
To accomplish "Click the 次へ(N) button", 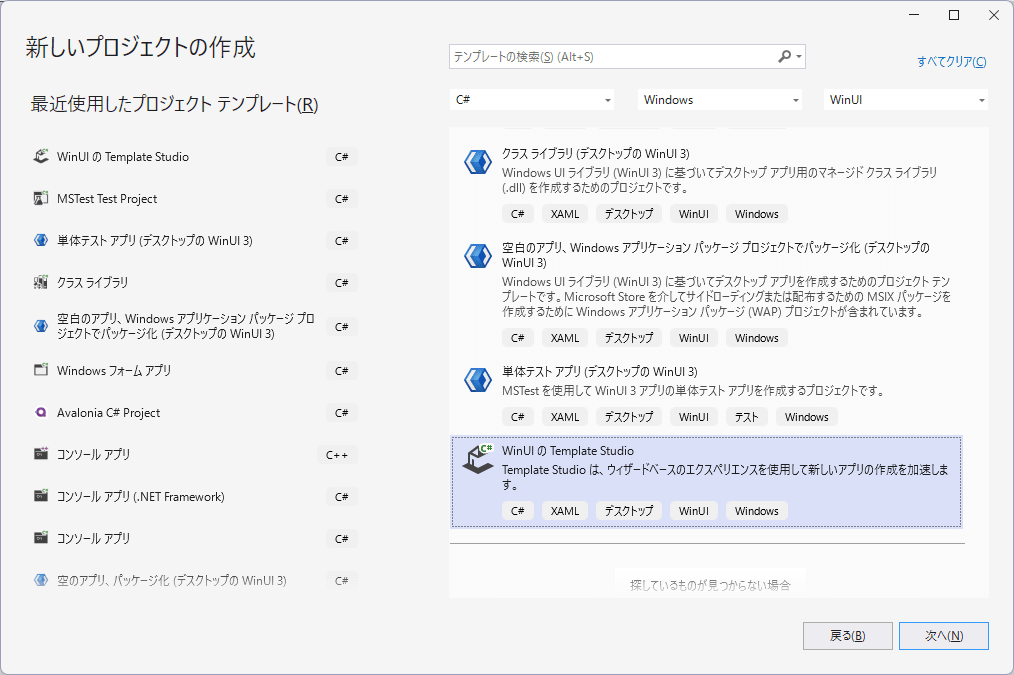I will (944, 636).
